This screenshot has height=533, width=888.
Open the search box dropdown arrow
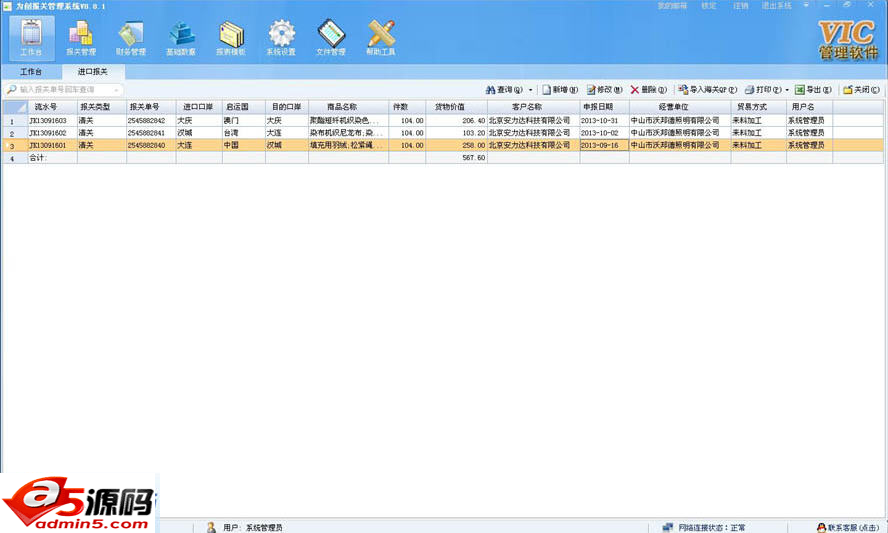pyautogui.click(x=116, y=90)
